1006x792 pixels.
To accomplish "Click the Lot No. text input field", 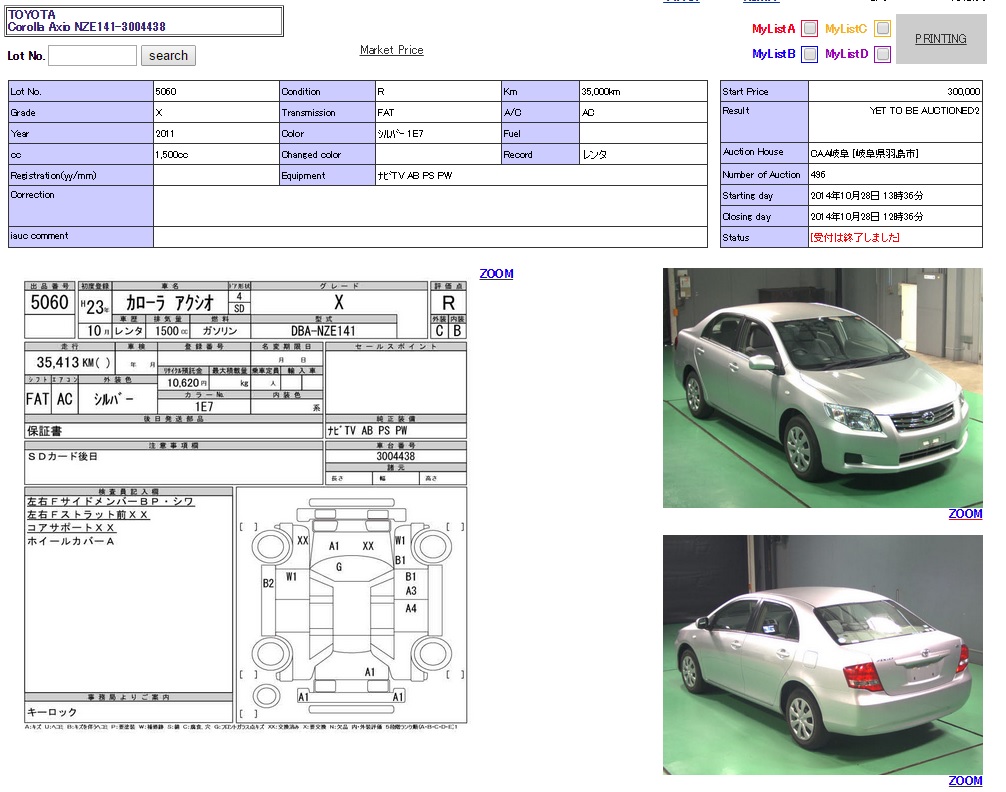I will [x=92, y=56].
